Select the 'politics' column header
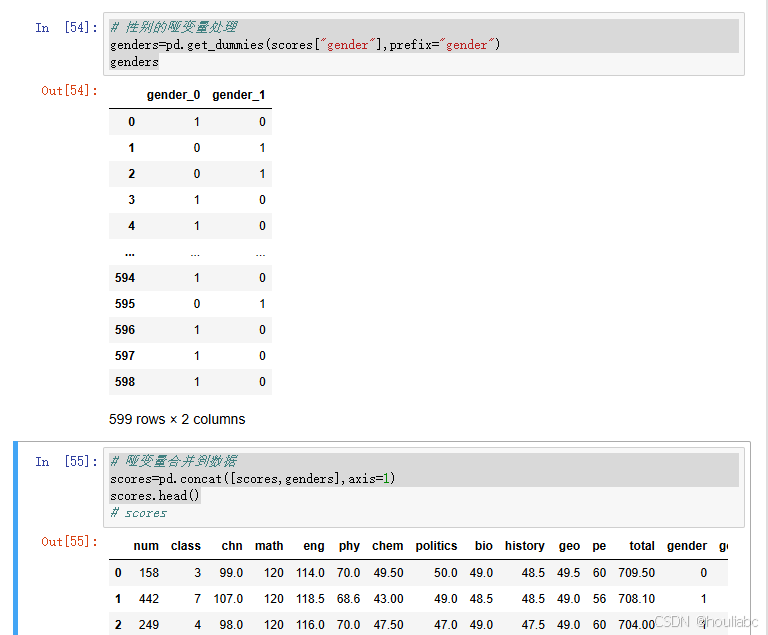Viewport: 768px width, 635px height. pos(436,545)
